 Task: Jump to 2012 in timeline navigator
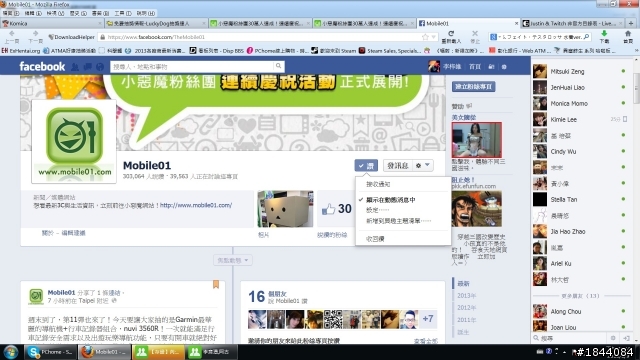tap(467, 308)
